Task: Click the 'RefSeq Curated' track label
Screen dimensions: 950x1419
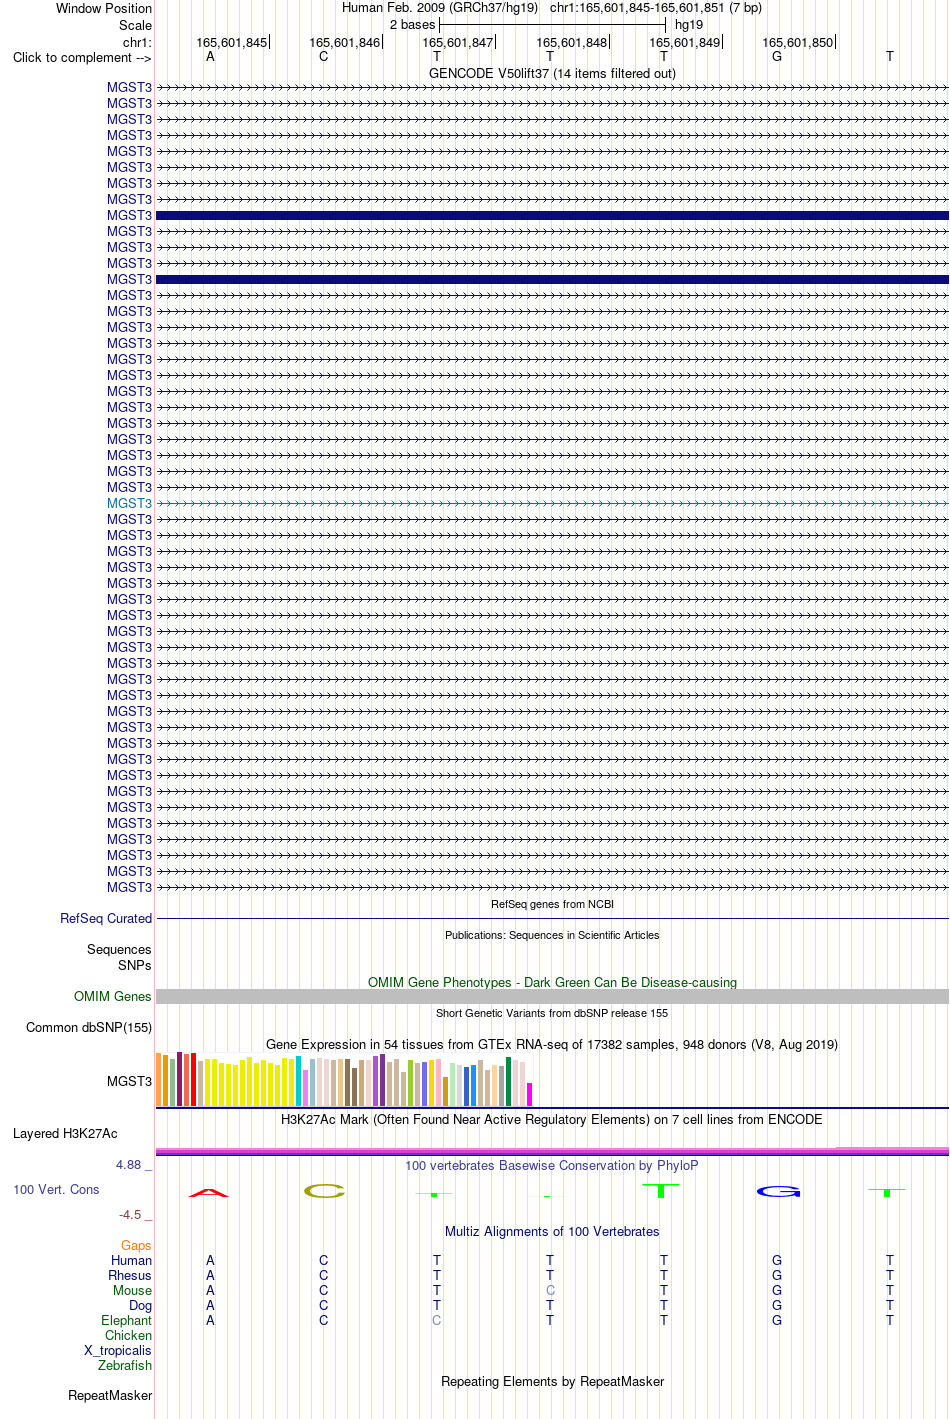Action: (106, 918)
